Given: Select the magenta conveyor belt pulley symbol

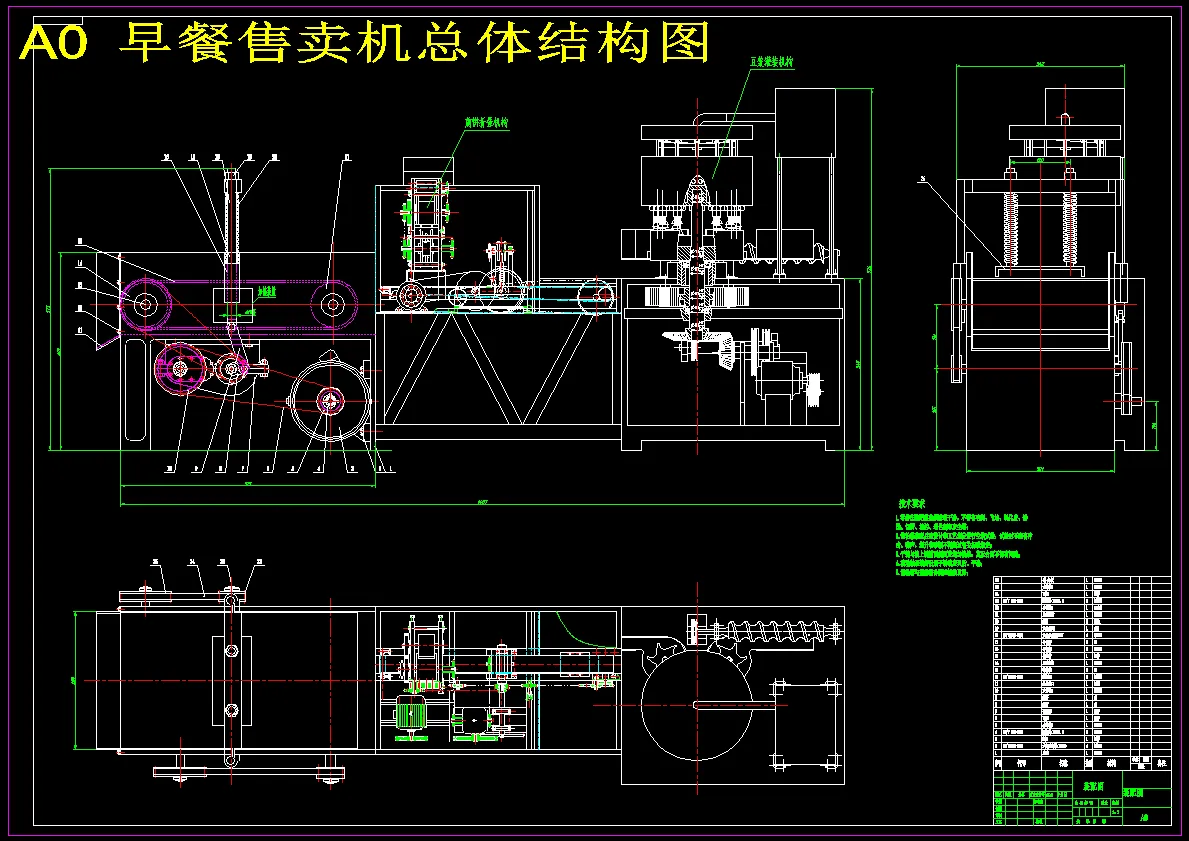Looking at the screenshot, I should click(x=146, y=305).
